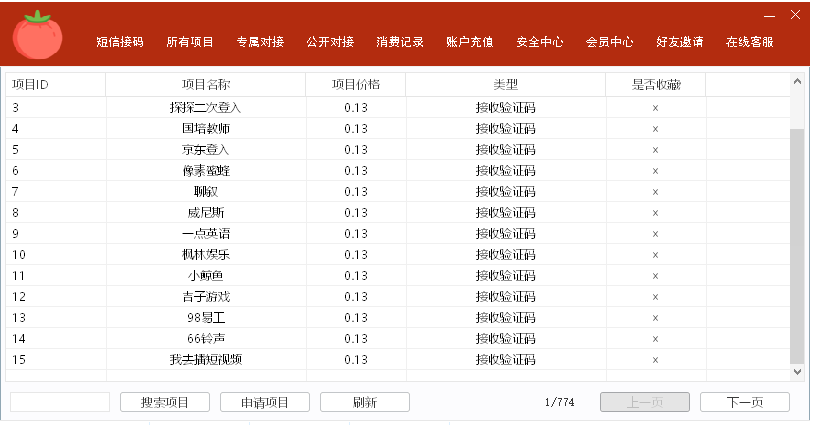Toggle favorite × for 威尼斯
The height and width of the screenshot is (425, 815).
pos(655,213)
